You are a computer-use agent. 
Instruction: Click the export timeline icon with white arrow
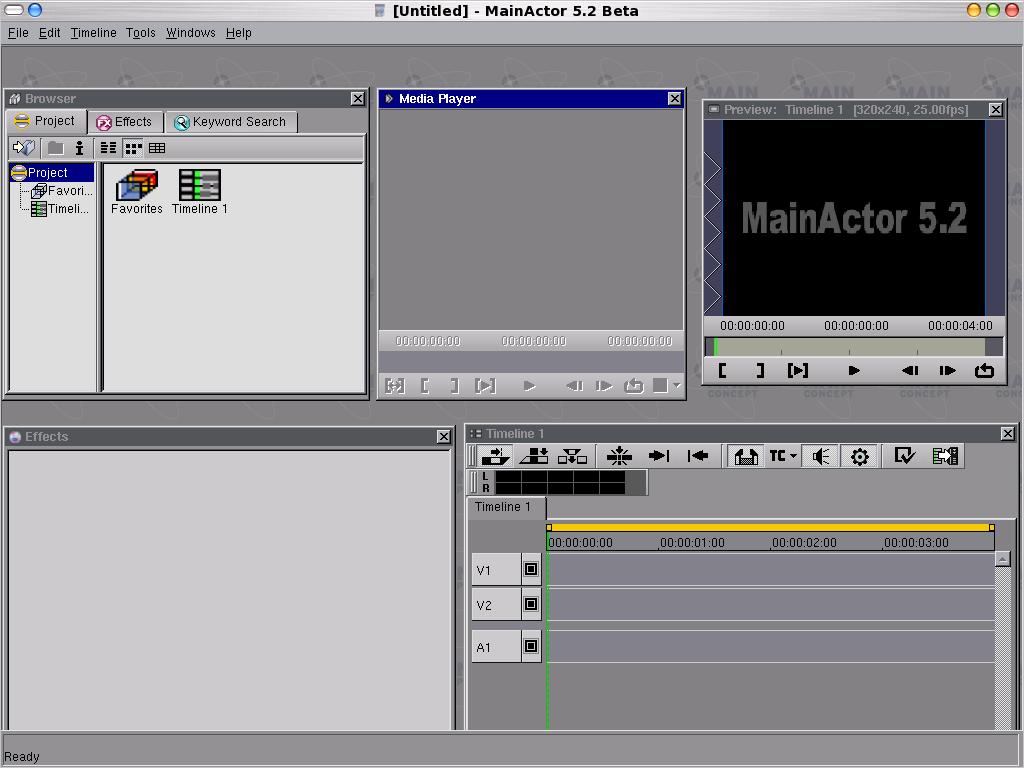click(945, 456)
